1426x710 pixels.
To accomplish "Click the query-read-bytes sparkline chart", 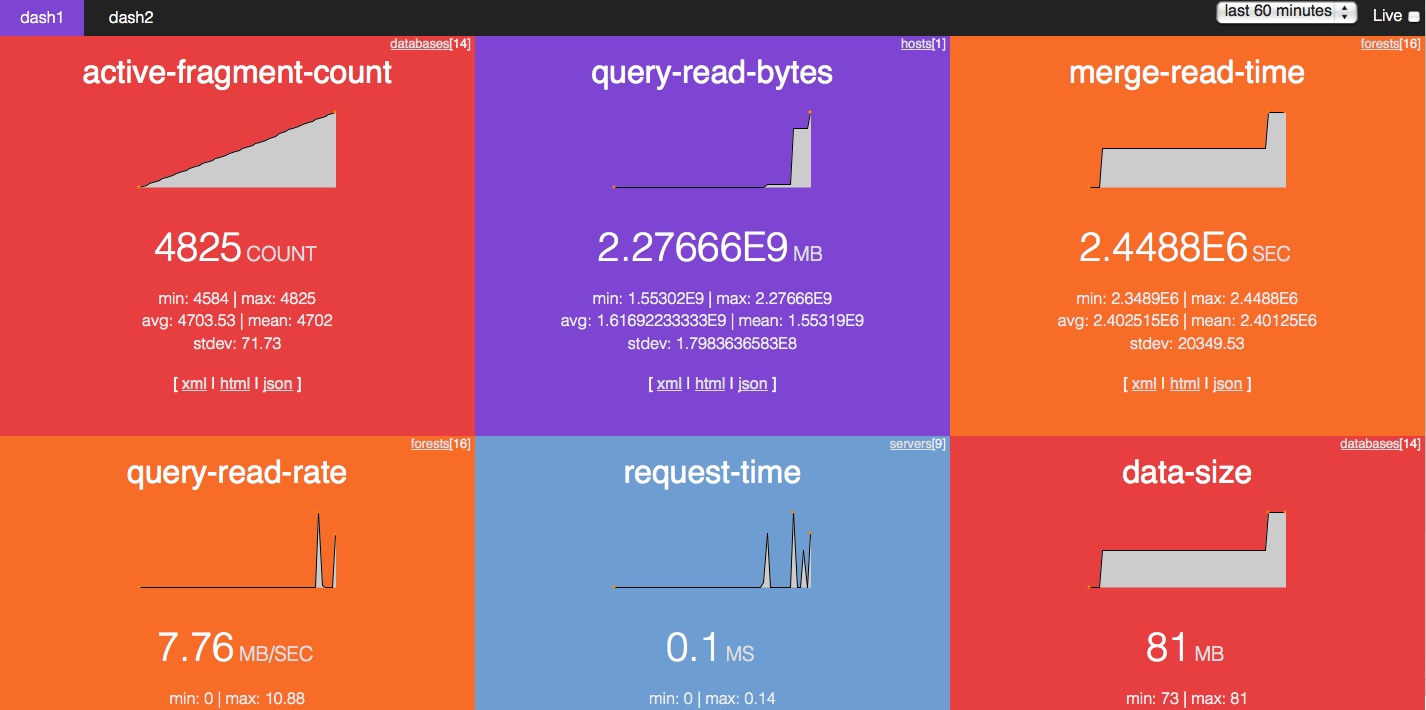I will tap(712, 150).
